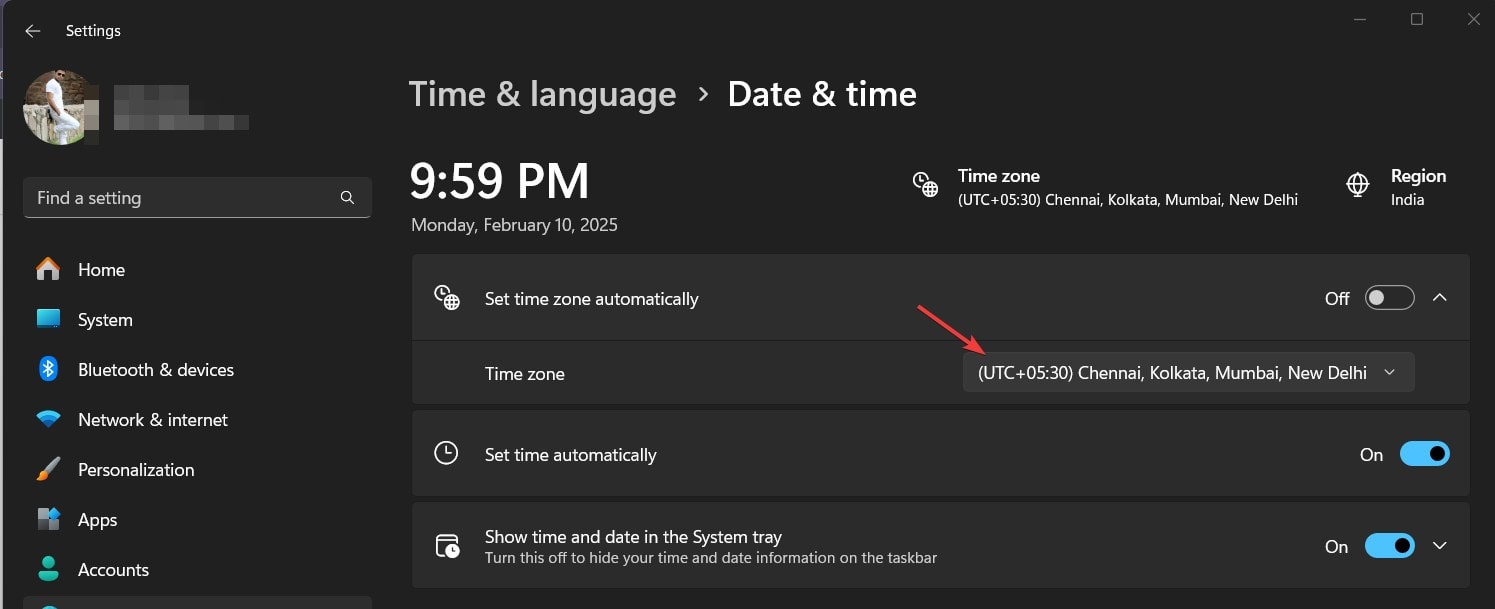Expand the System tray time options
Viewport: 1495px width, 609px height.
click(1440, 546)
